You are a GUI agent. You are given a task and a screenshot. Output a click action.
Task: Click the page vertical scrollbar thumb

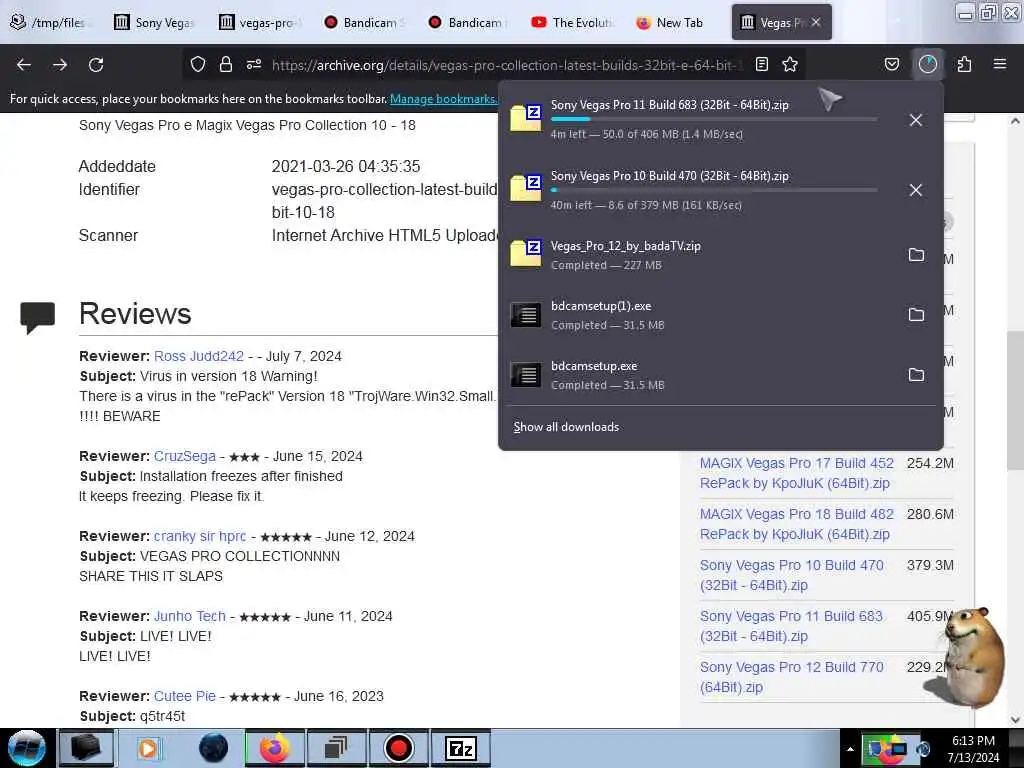coord(1015,400)
